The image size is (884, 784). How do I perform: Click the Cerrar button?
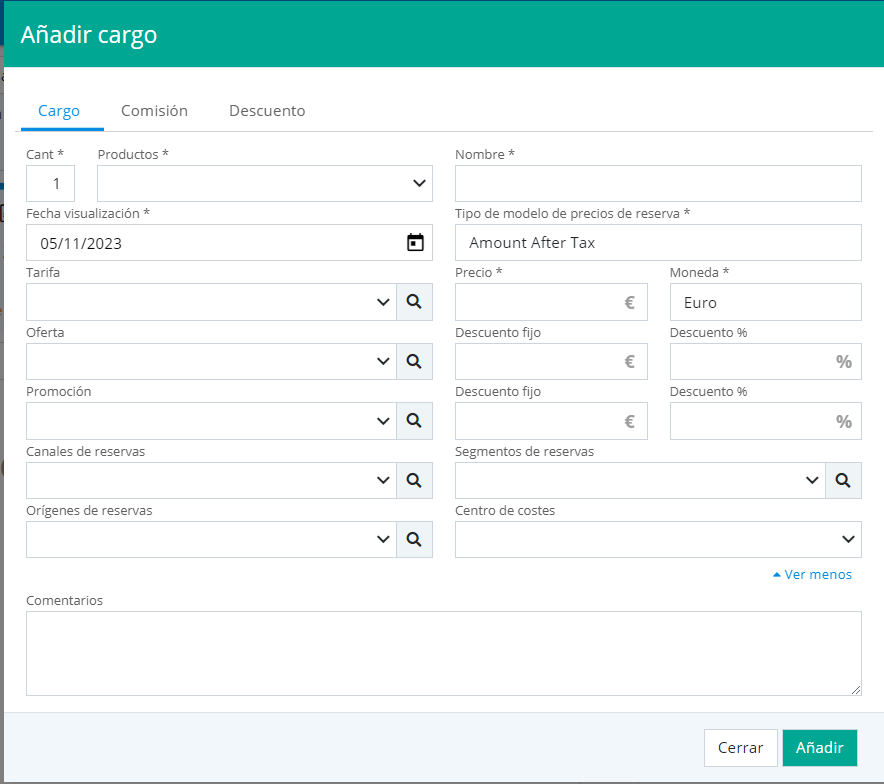pos(740,747)
